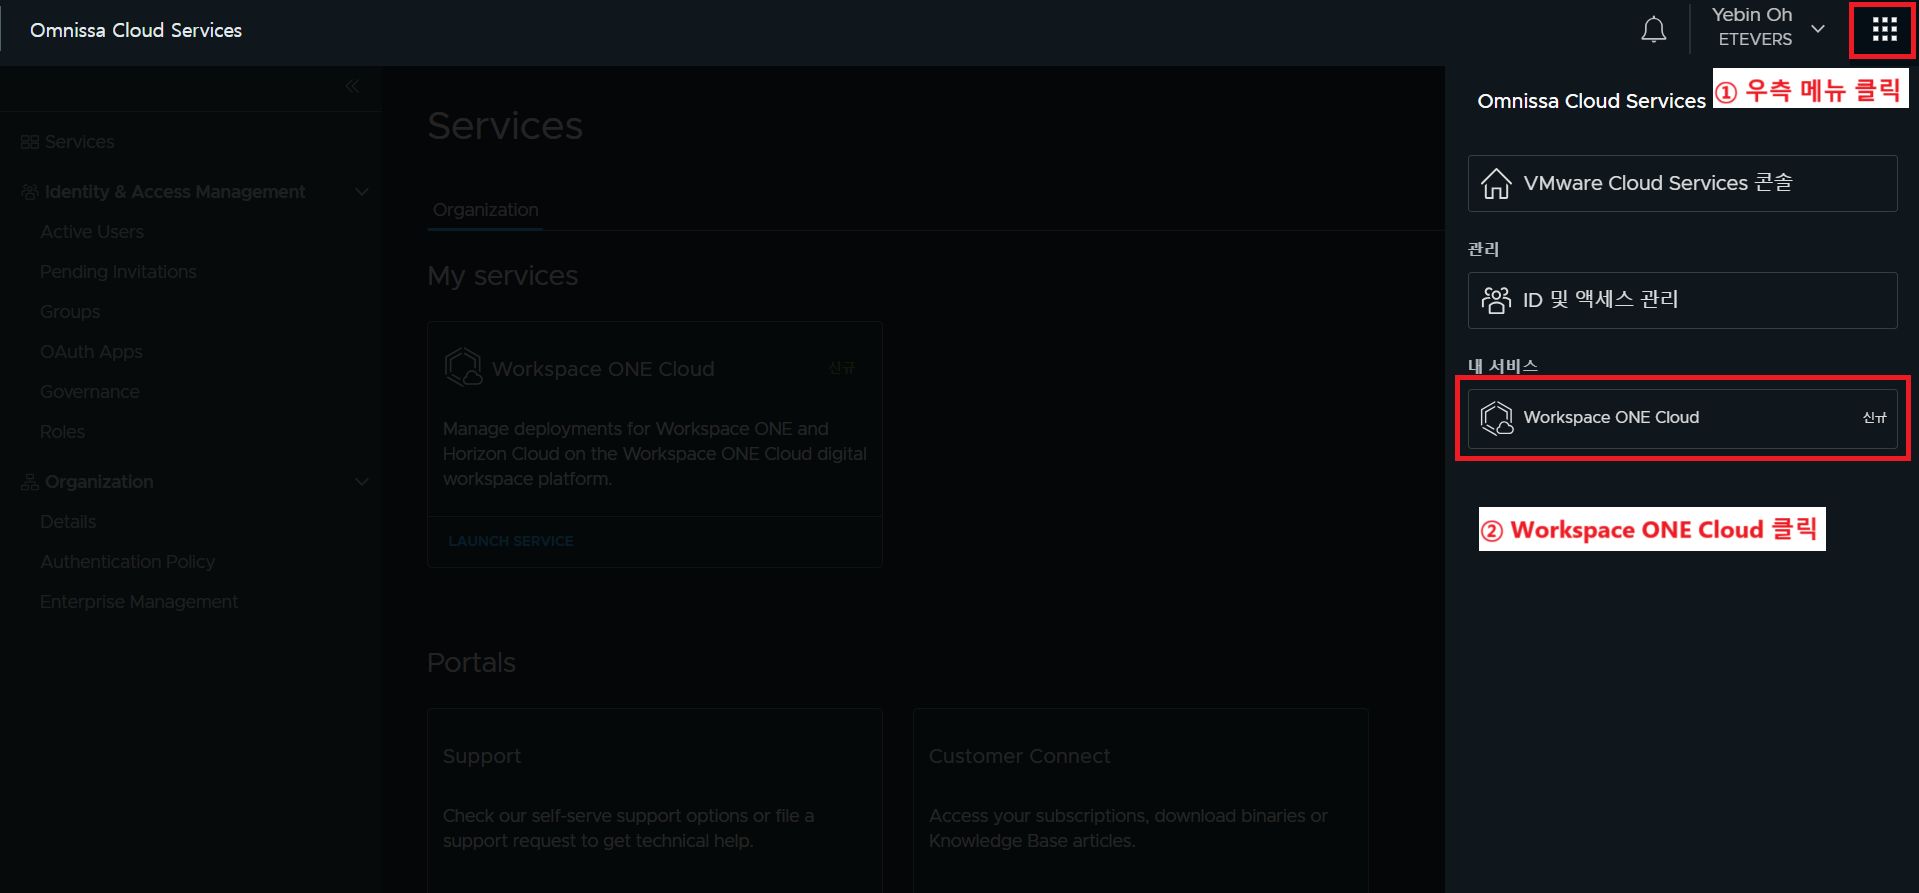Click LAUNCH SERVICE link
This screenshot has width=1919, height=893.
pos(510,541)
